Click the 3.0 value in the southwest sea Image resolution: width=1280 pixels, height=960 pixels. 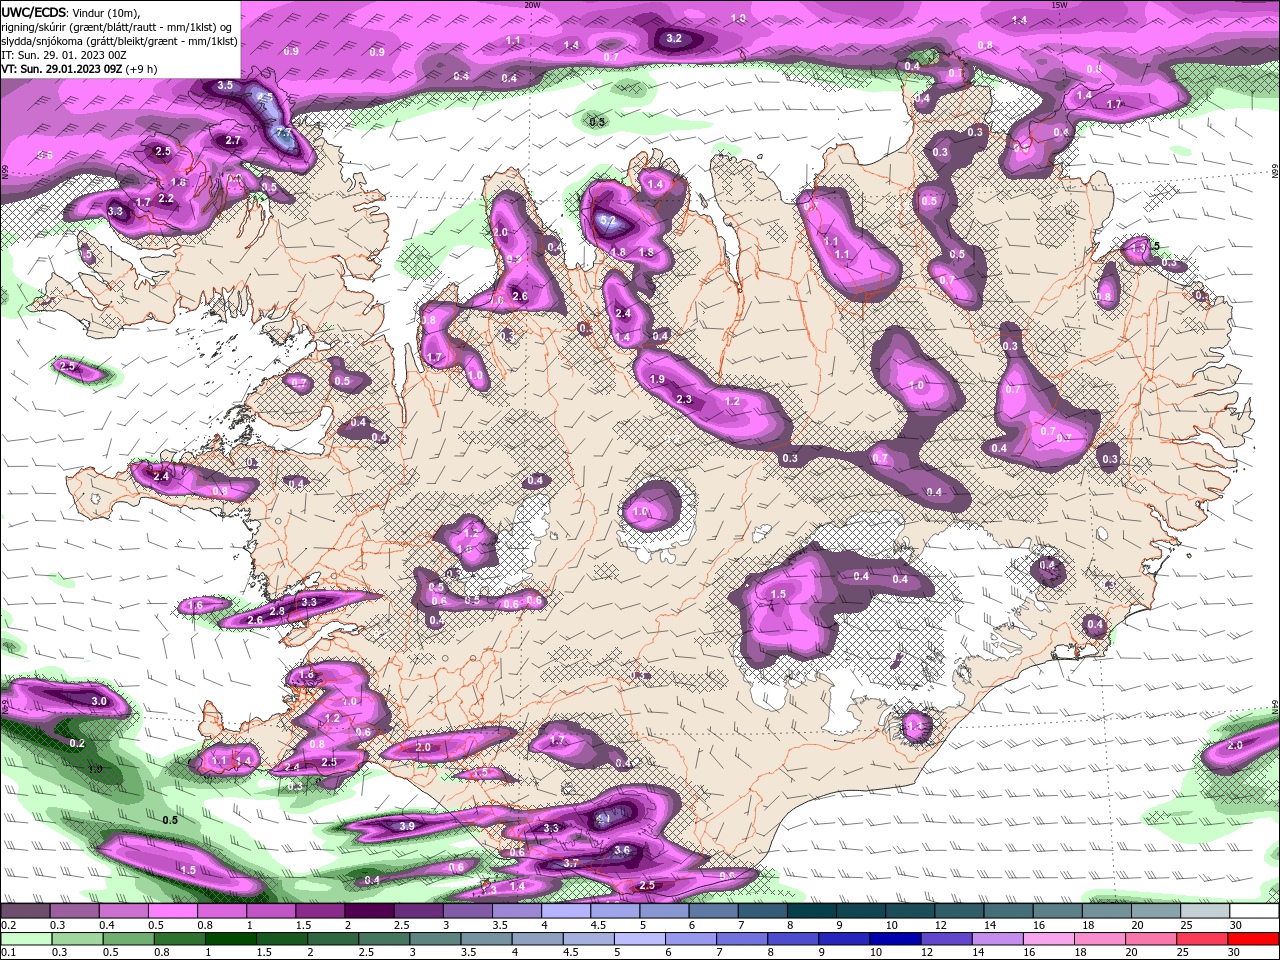pos(99,701)
